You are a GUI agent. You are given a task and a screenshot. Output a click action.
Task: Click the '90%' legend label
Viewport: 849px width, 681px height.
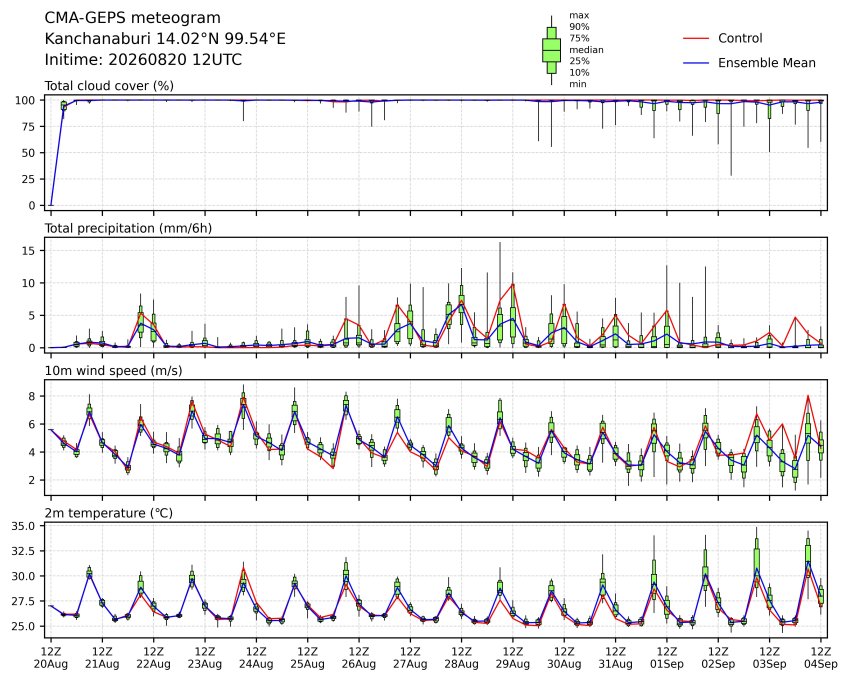tap(579, 27)
